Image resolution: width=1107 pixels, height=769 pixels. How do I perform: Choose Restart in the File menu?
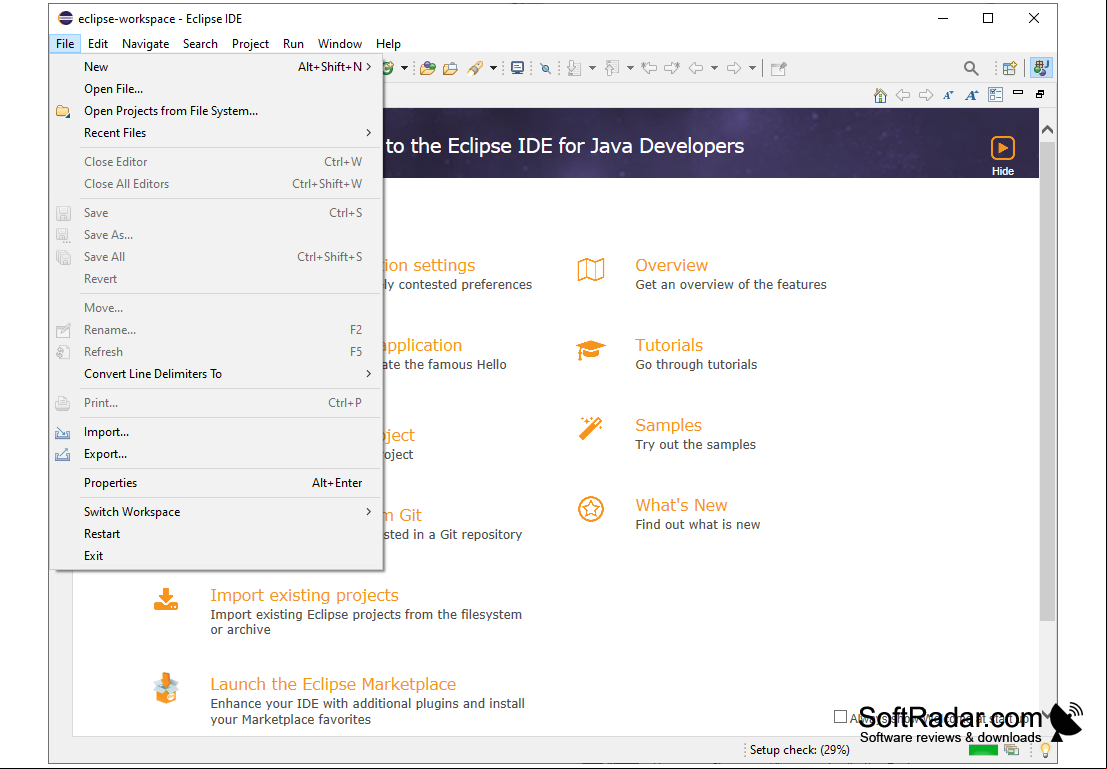click(x=217, y=534)
